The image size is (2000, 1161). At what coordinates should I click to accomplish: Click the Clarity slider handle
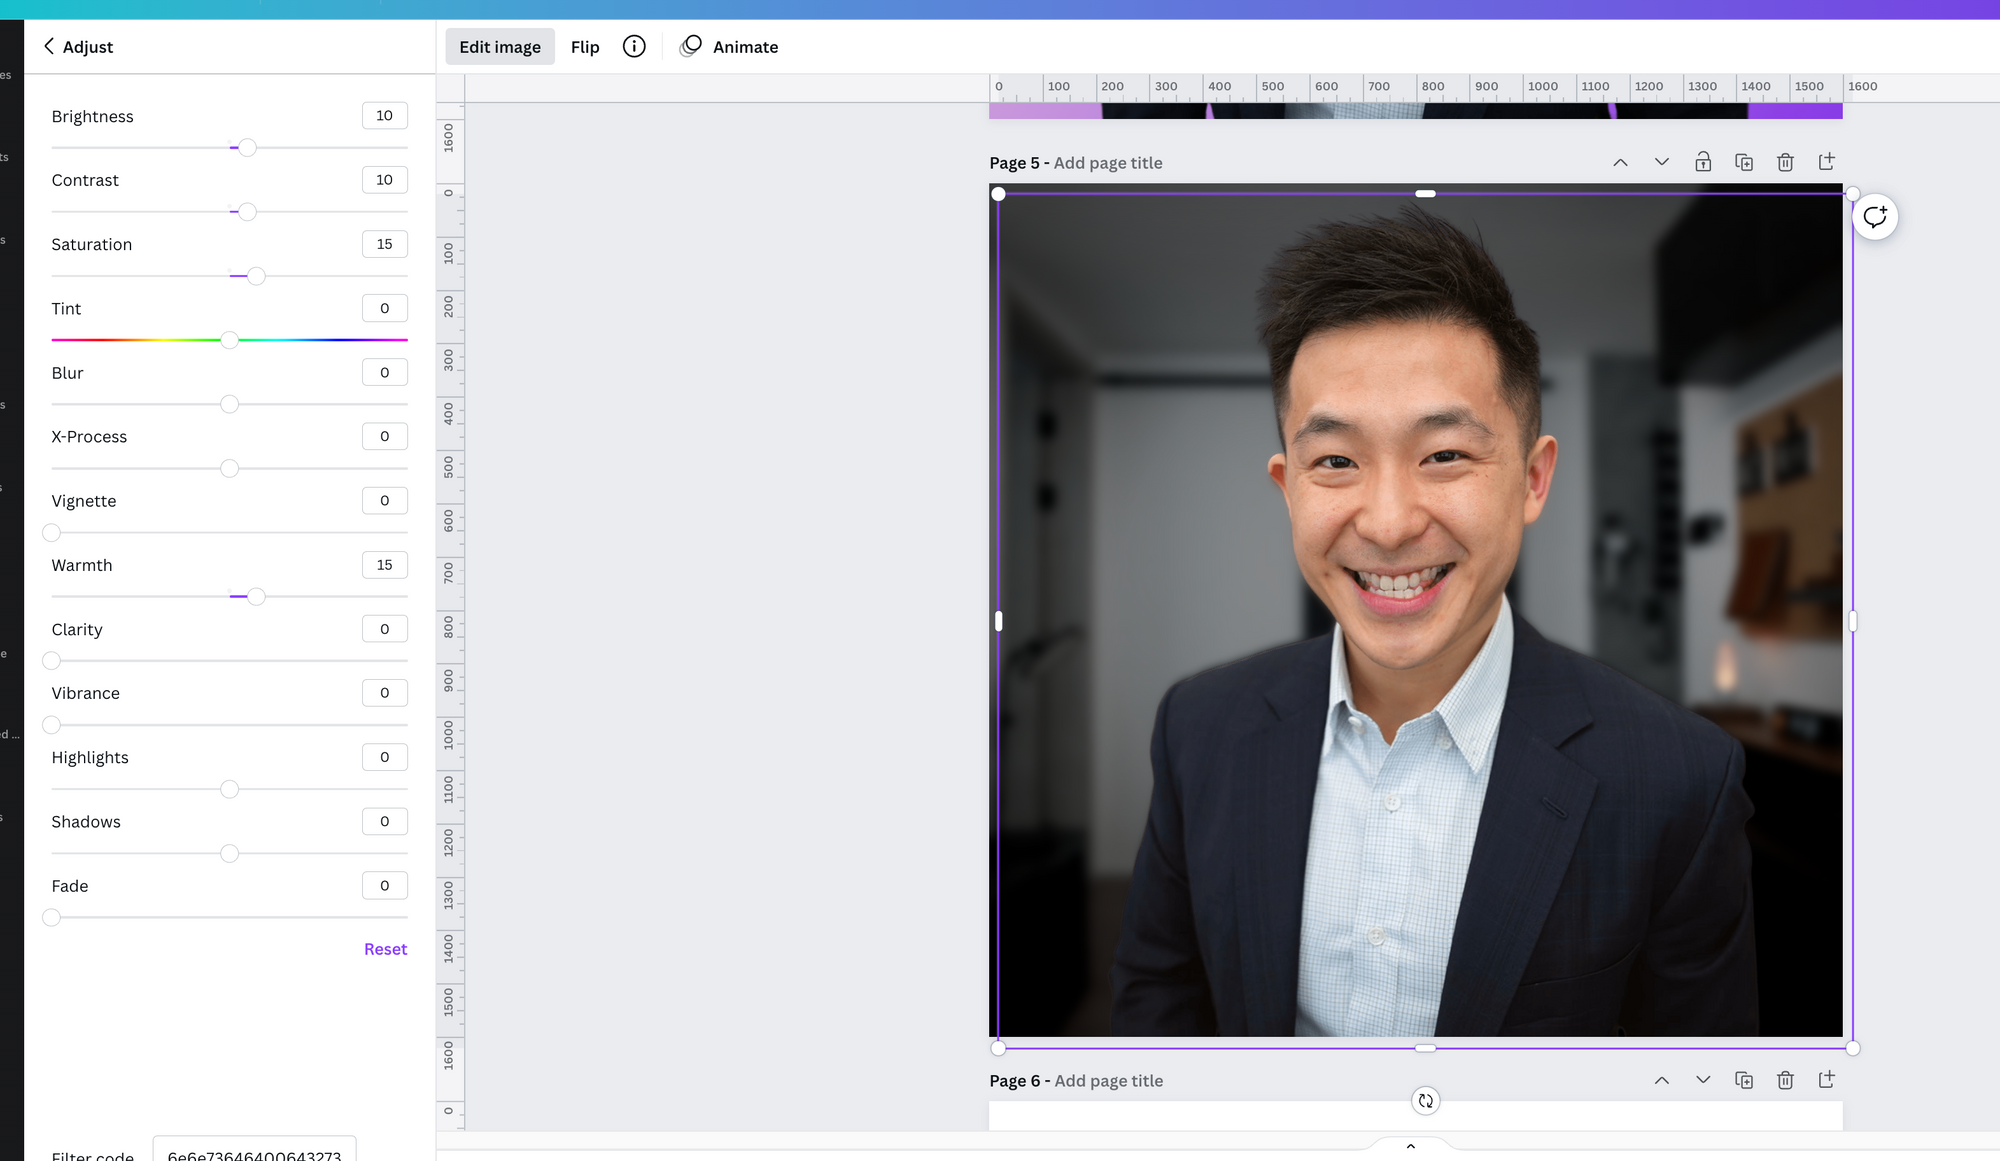pos(52,661)
